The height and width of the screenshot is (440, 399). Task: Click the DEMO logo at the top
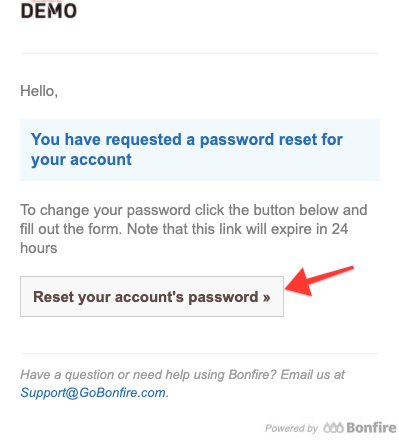pos(49,11)
